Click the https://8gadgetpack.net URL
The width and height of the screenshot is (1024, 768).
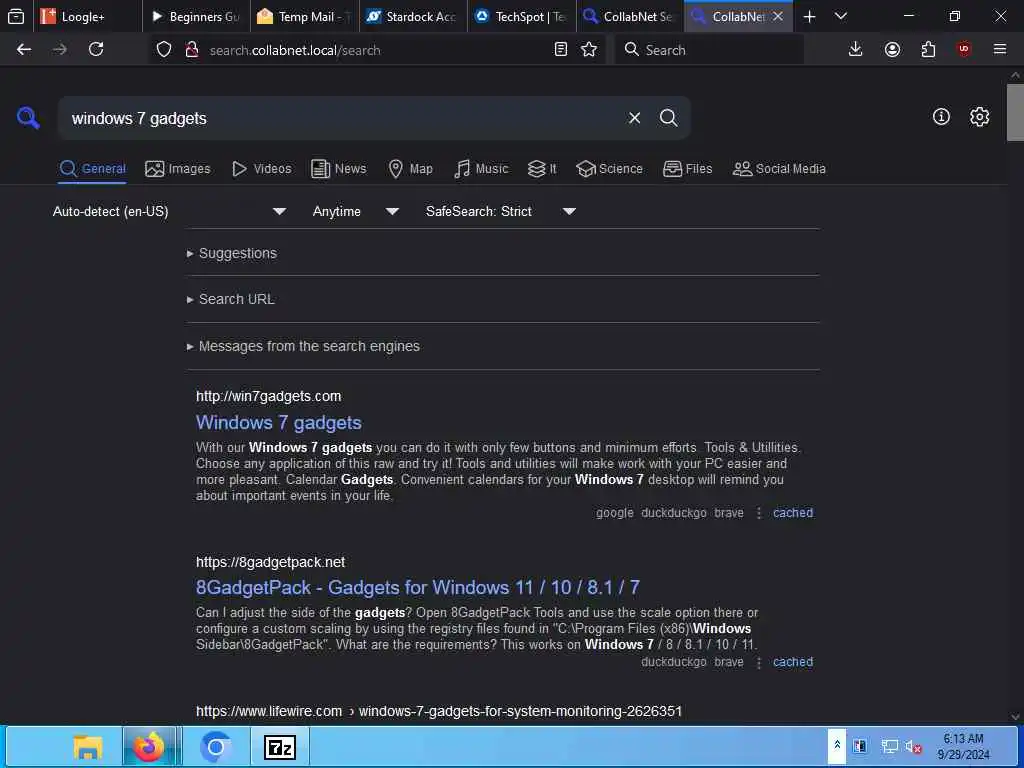[270, 562]
